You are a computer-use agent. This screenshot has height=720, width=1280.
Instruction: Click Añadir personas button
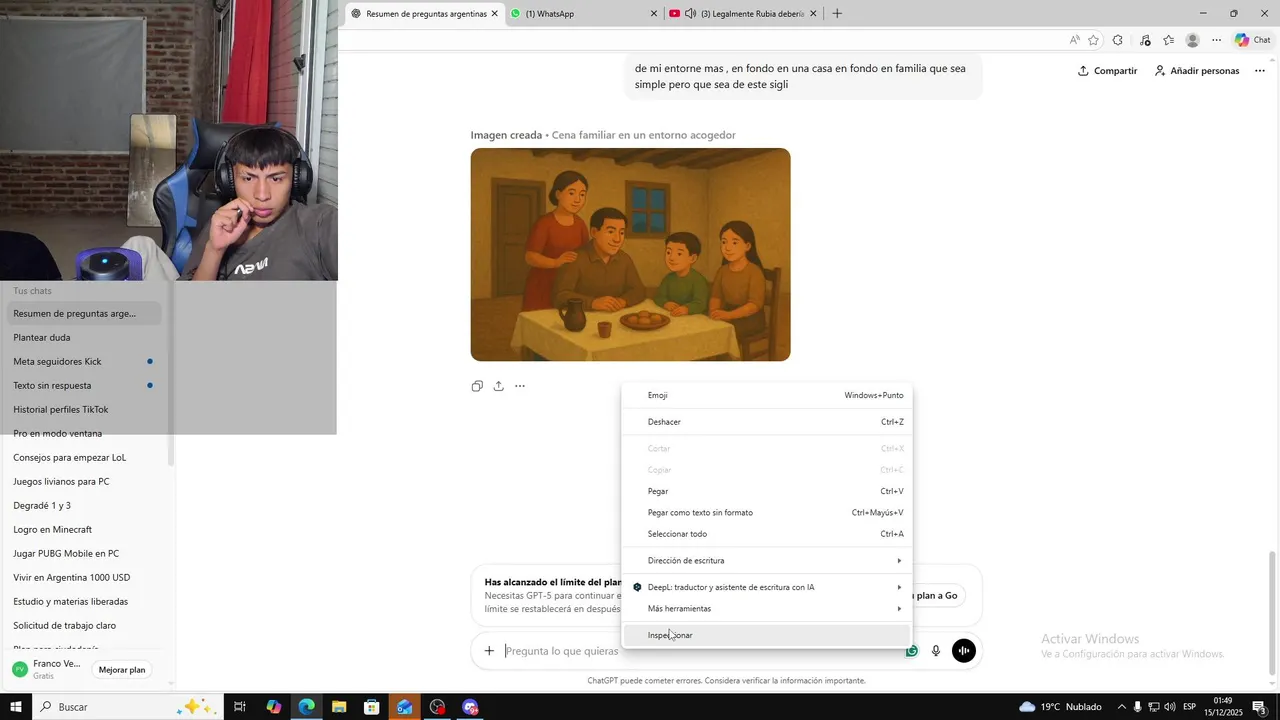click(1196, 71)
